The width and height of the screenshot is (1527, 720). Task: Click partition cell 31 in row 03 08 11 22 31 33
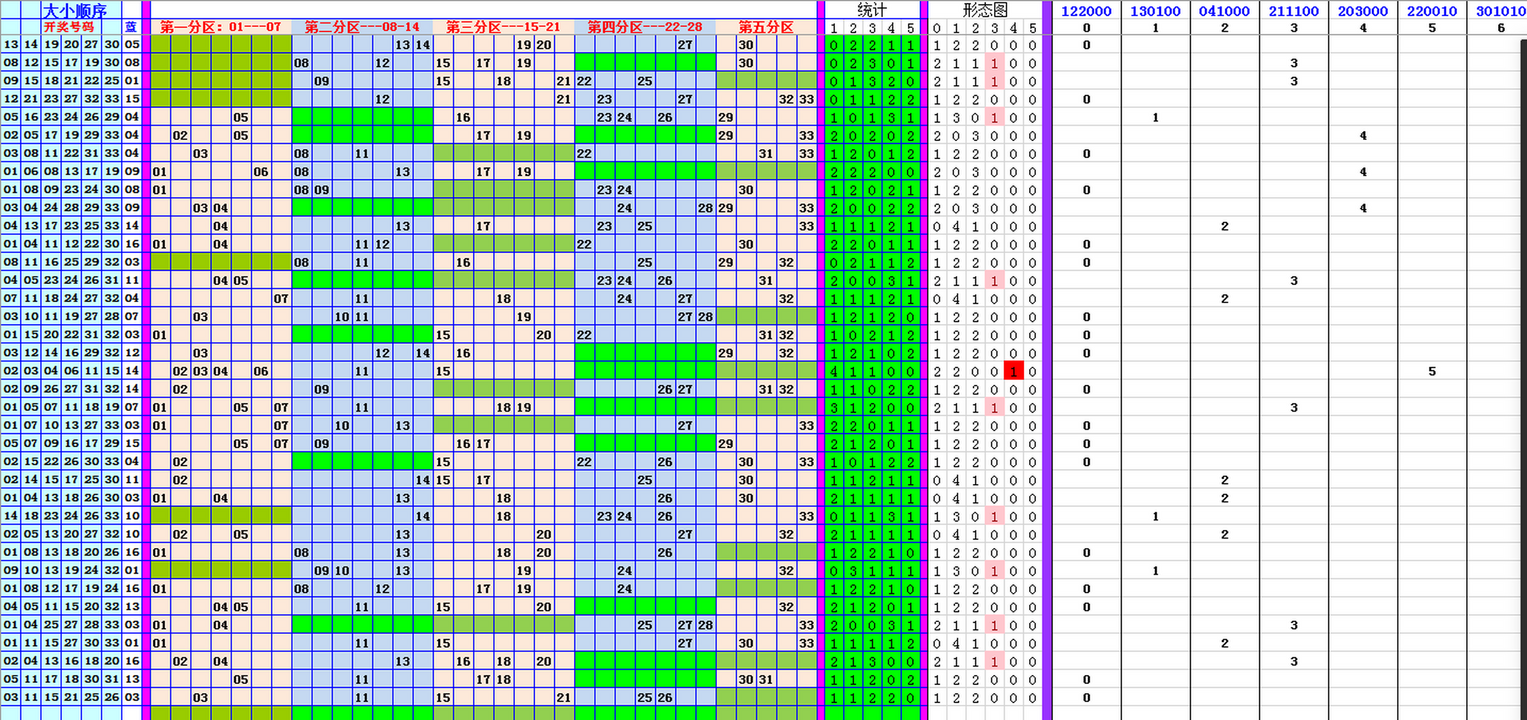(x=766, y=154)
